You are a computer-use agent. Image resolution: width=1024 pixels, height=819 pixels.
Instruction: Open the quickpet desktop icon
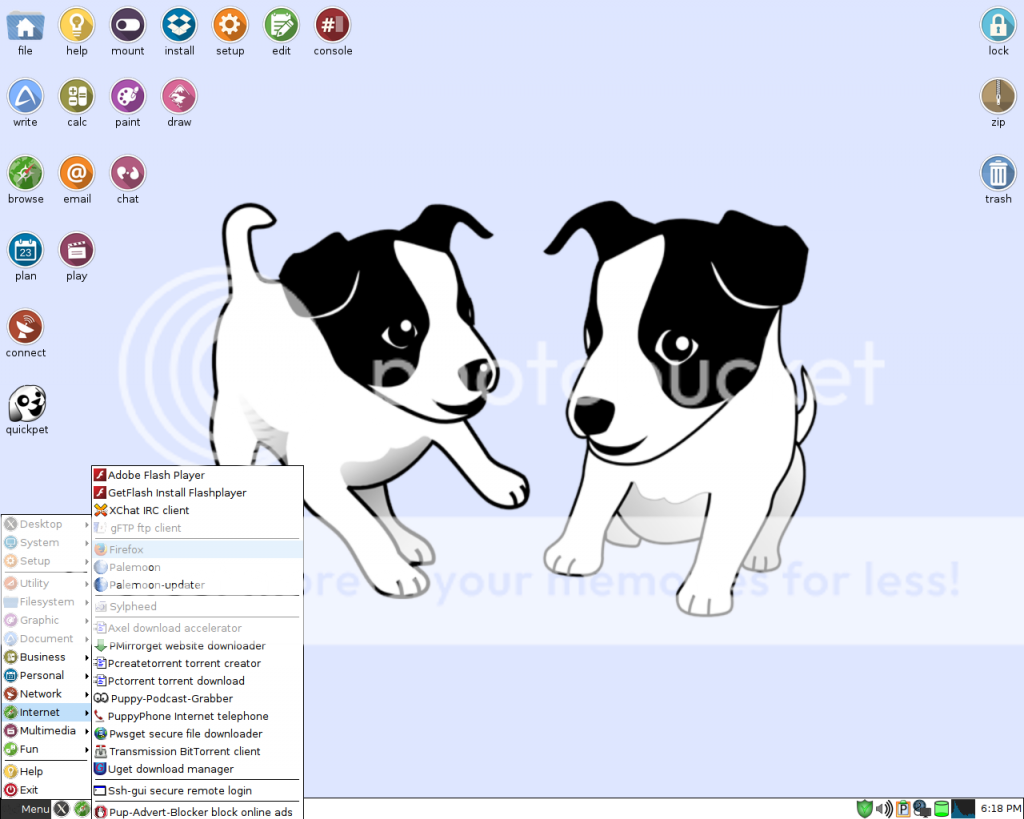(x=26, y=405)
